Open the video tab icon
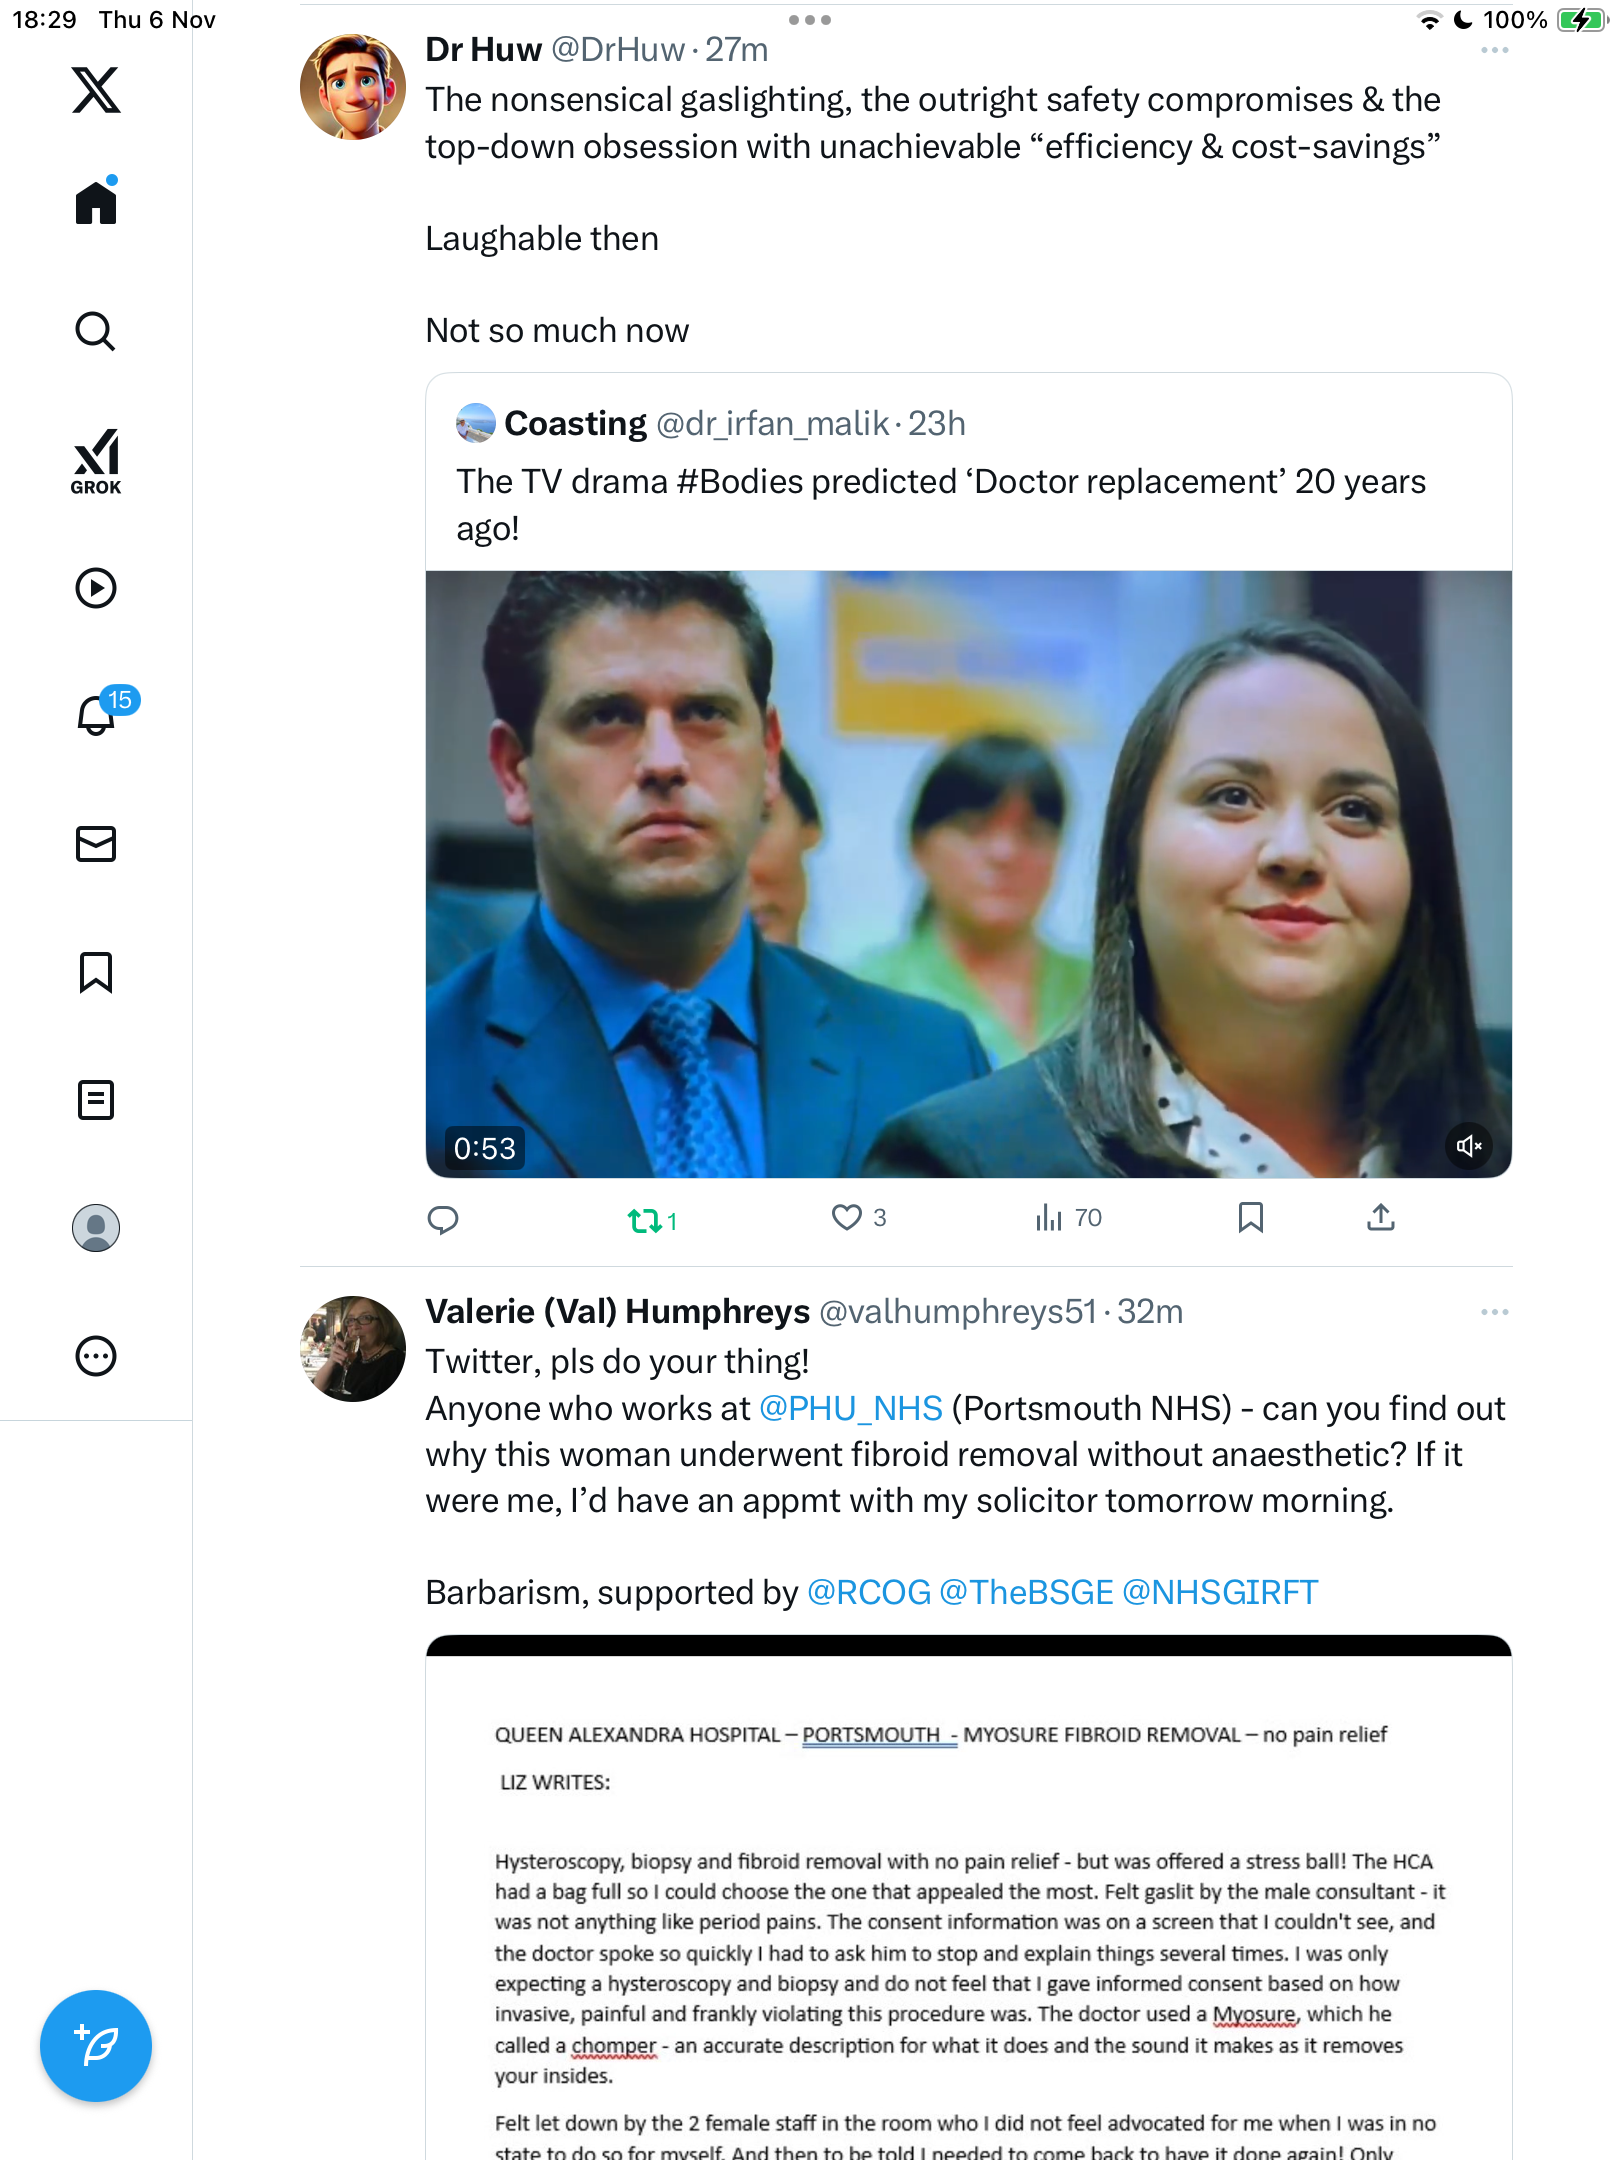 coord(96,588)
